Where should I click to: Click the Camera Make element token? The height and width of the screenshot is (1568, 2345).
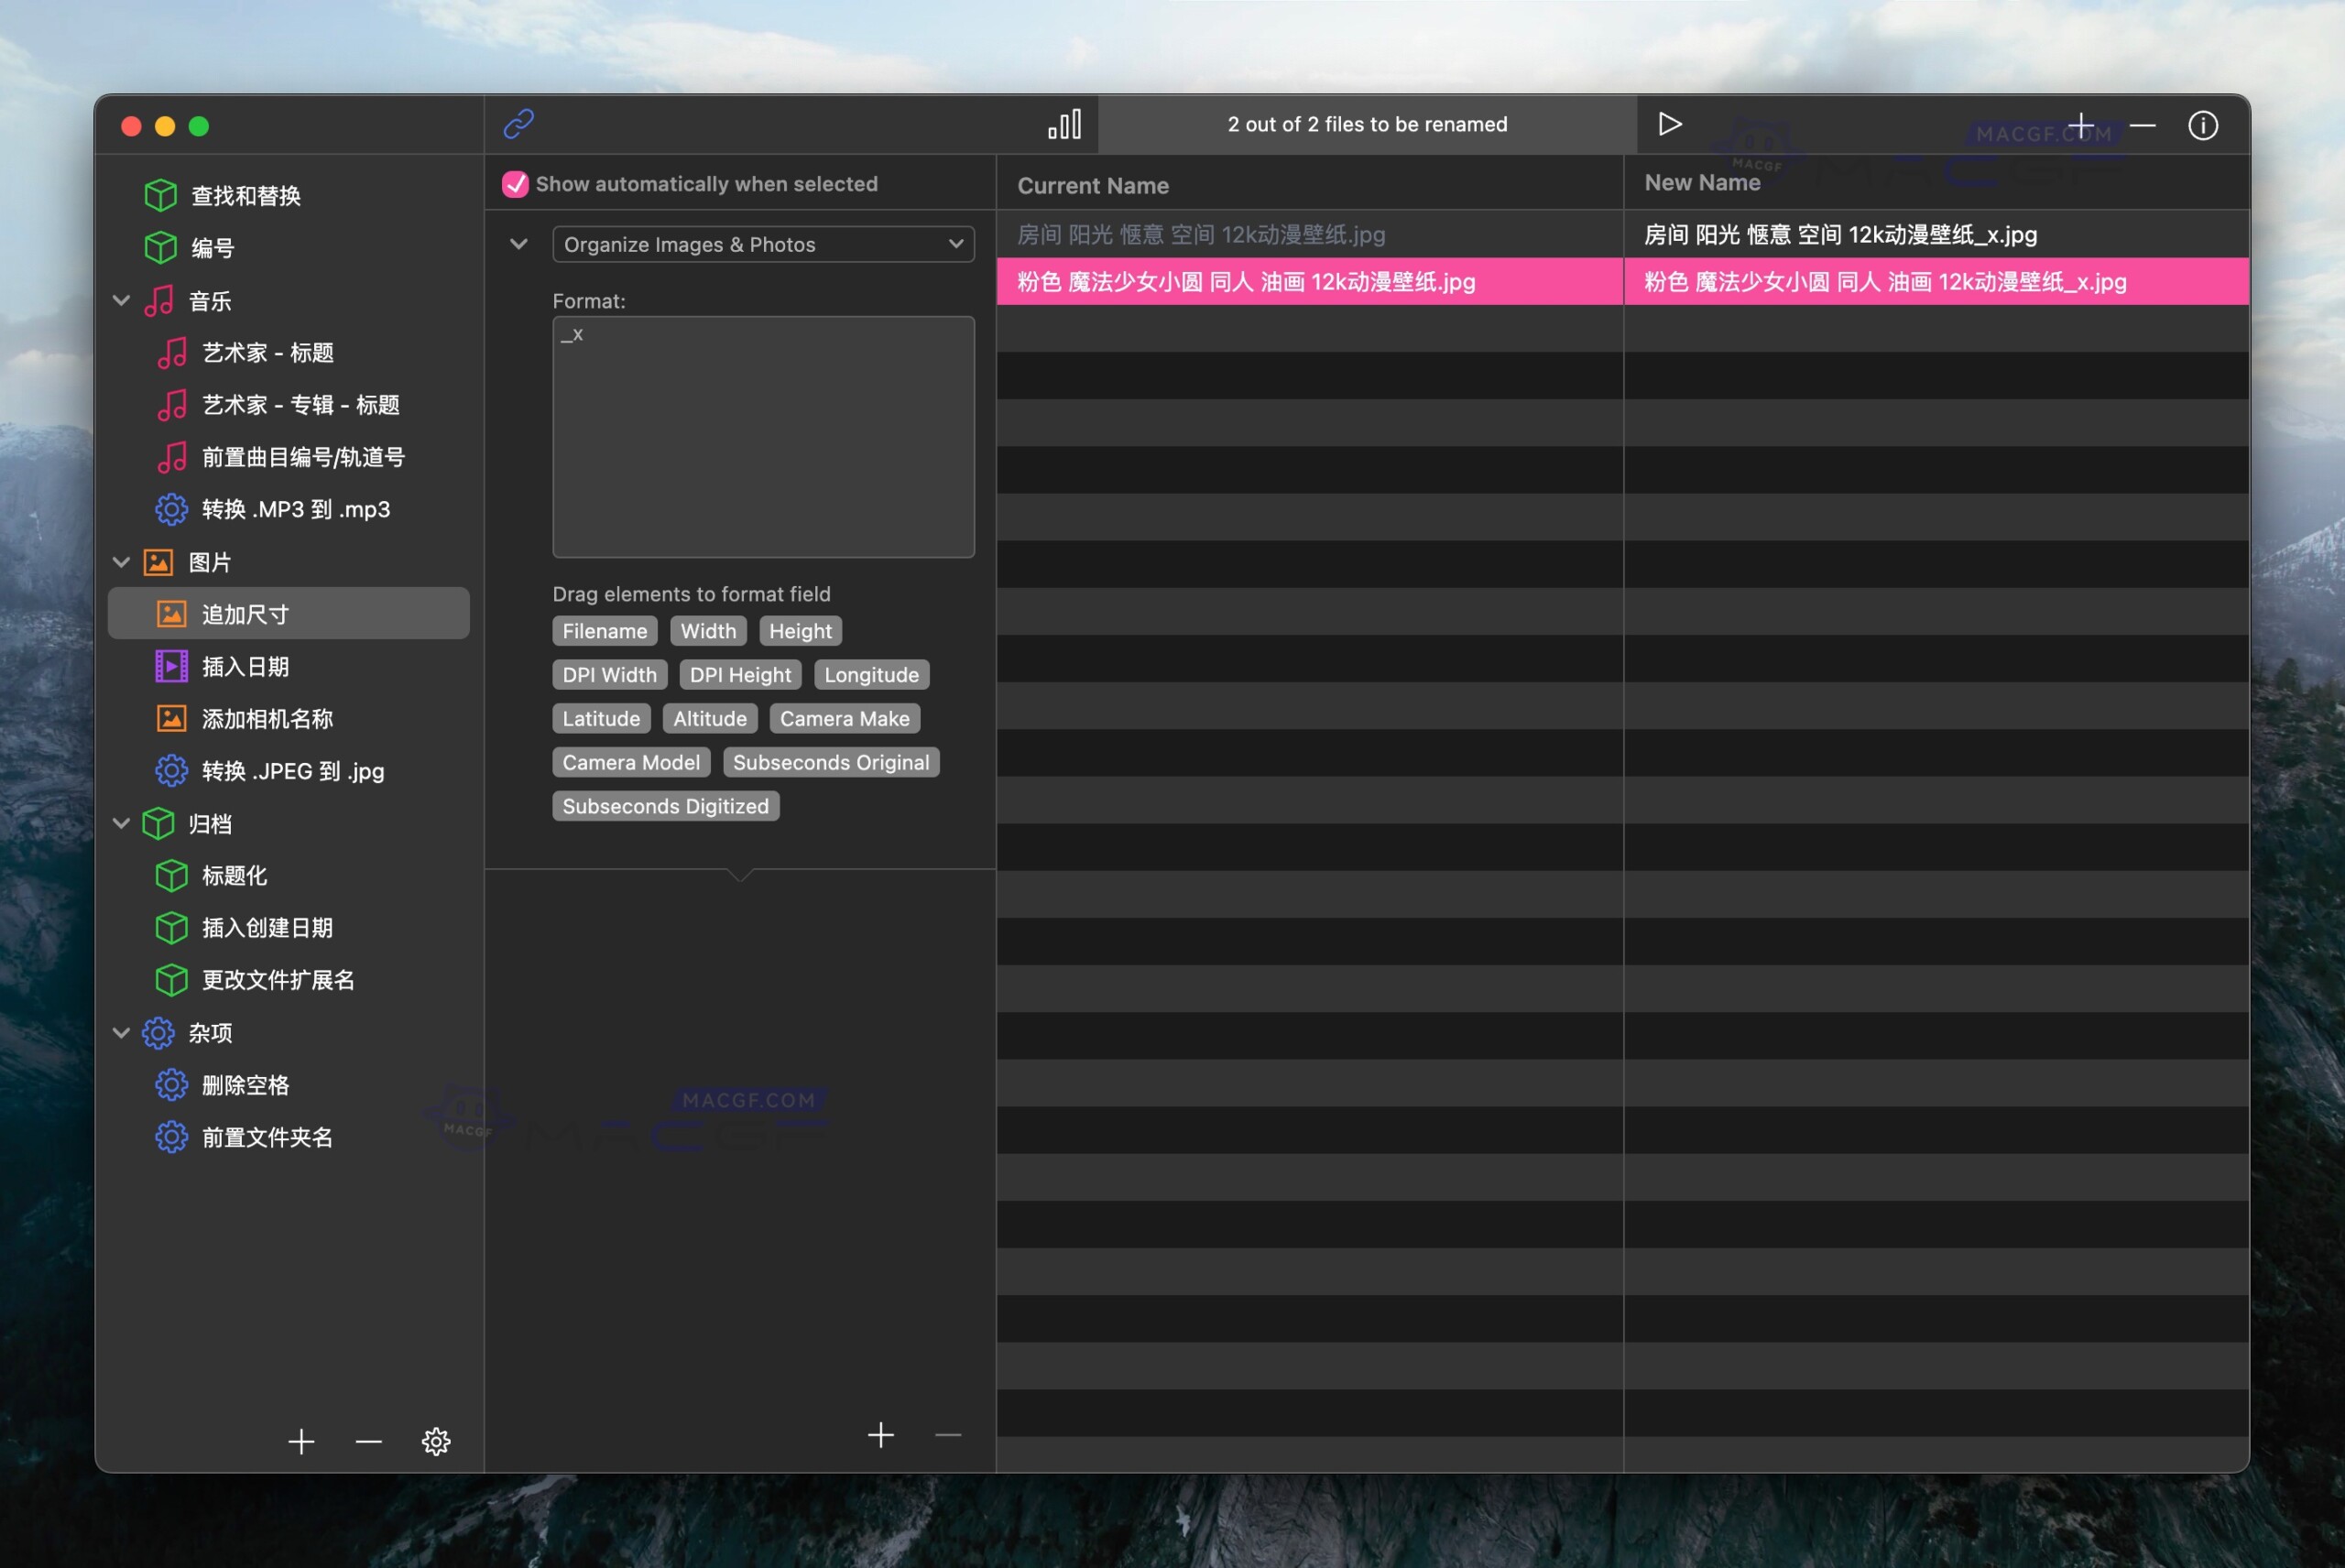[844, 718]
